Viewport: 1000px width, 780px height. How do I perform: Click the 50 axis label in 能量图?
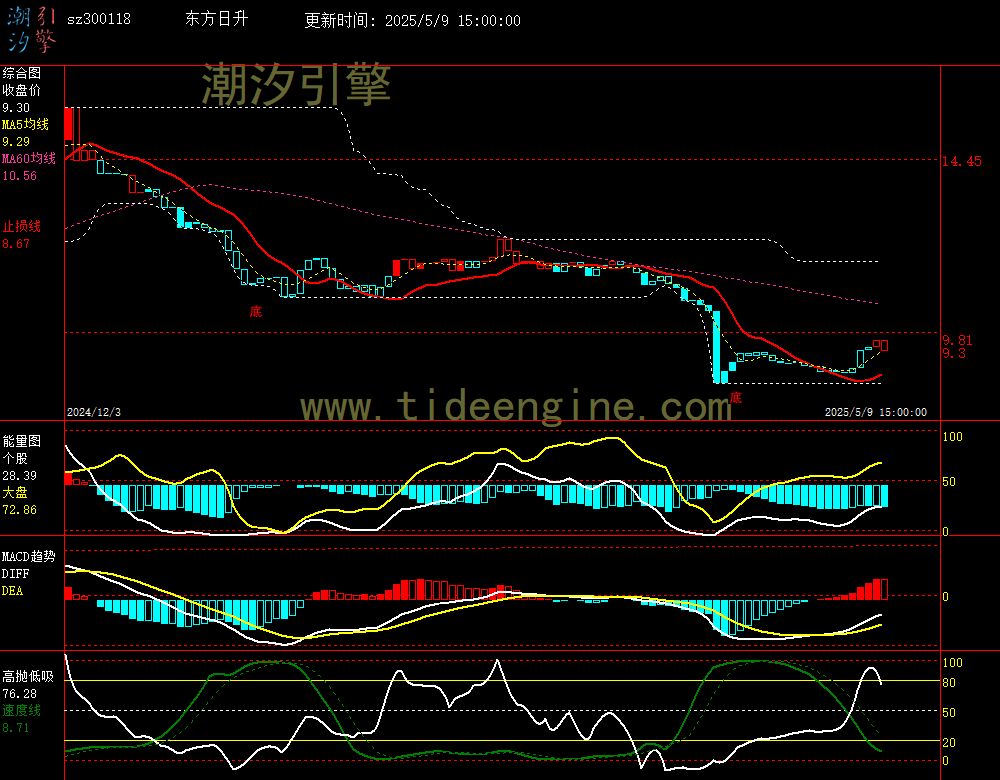[x=949, y=482]
